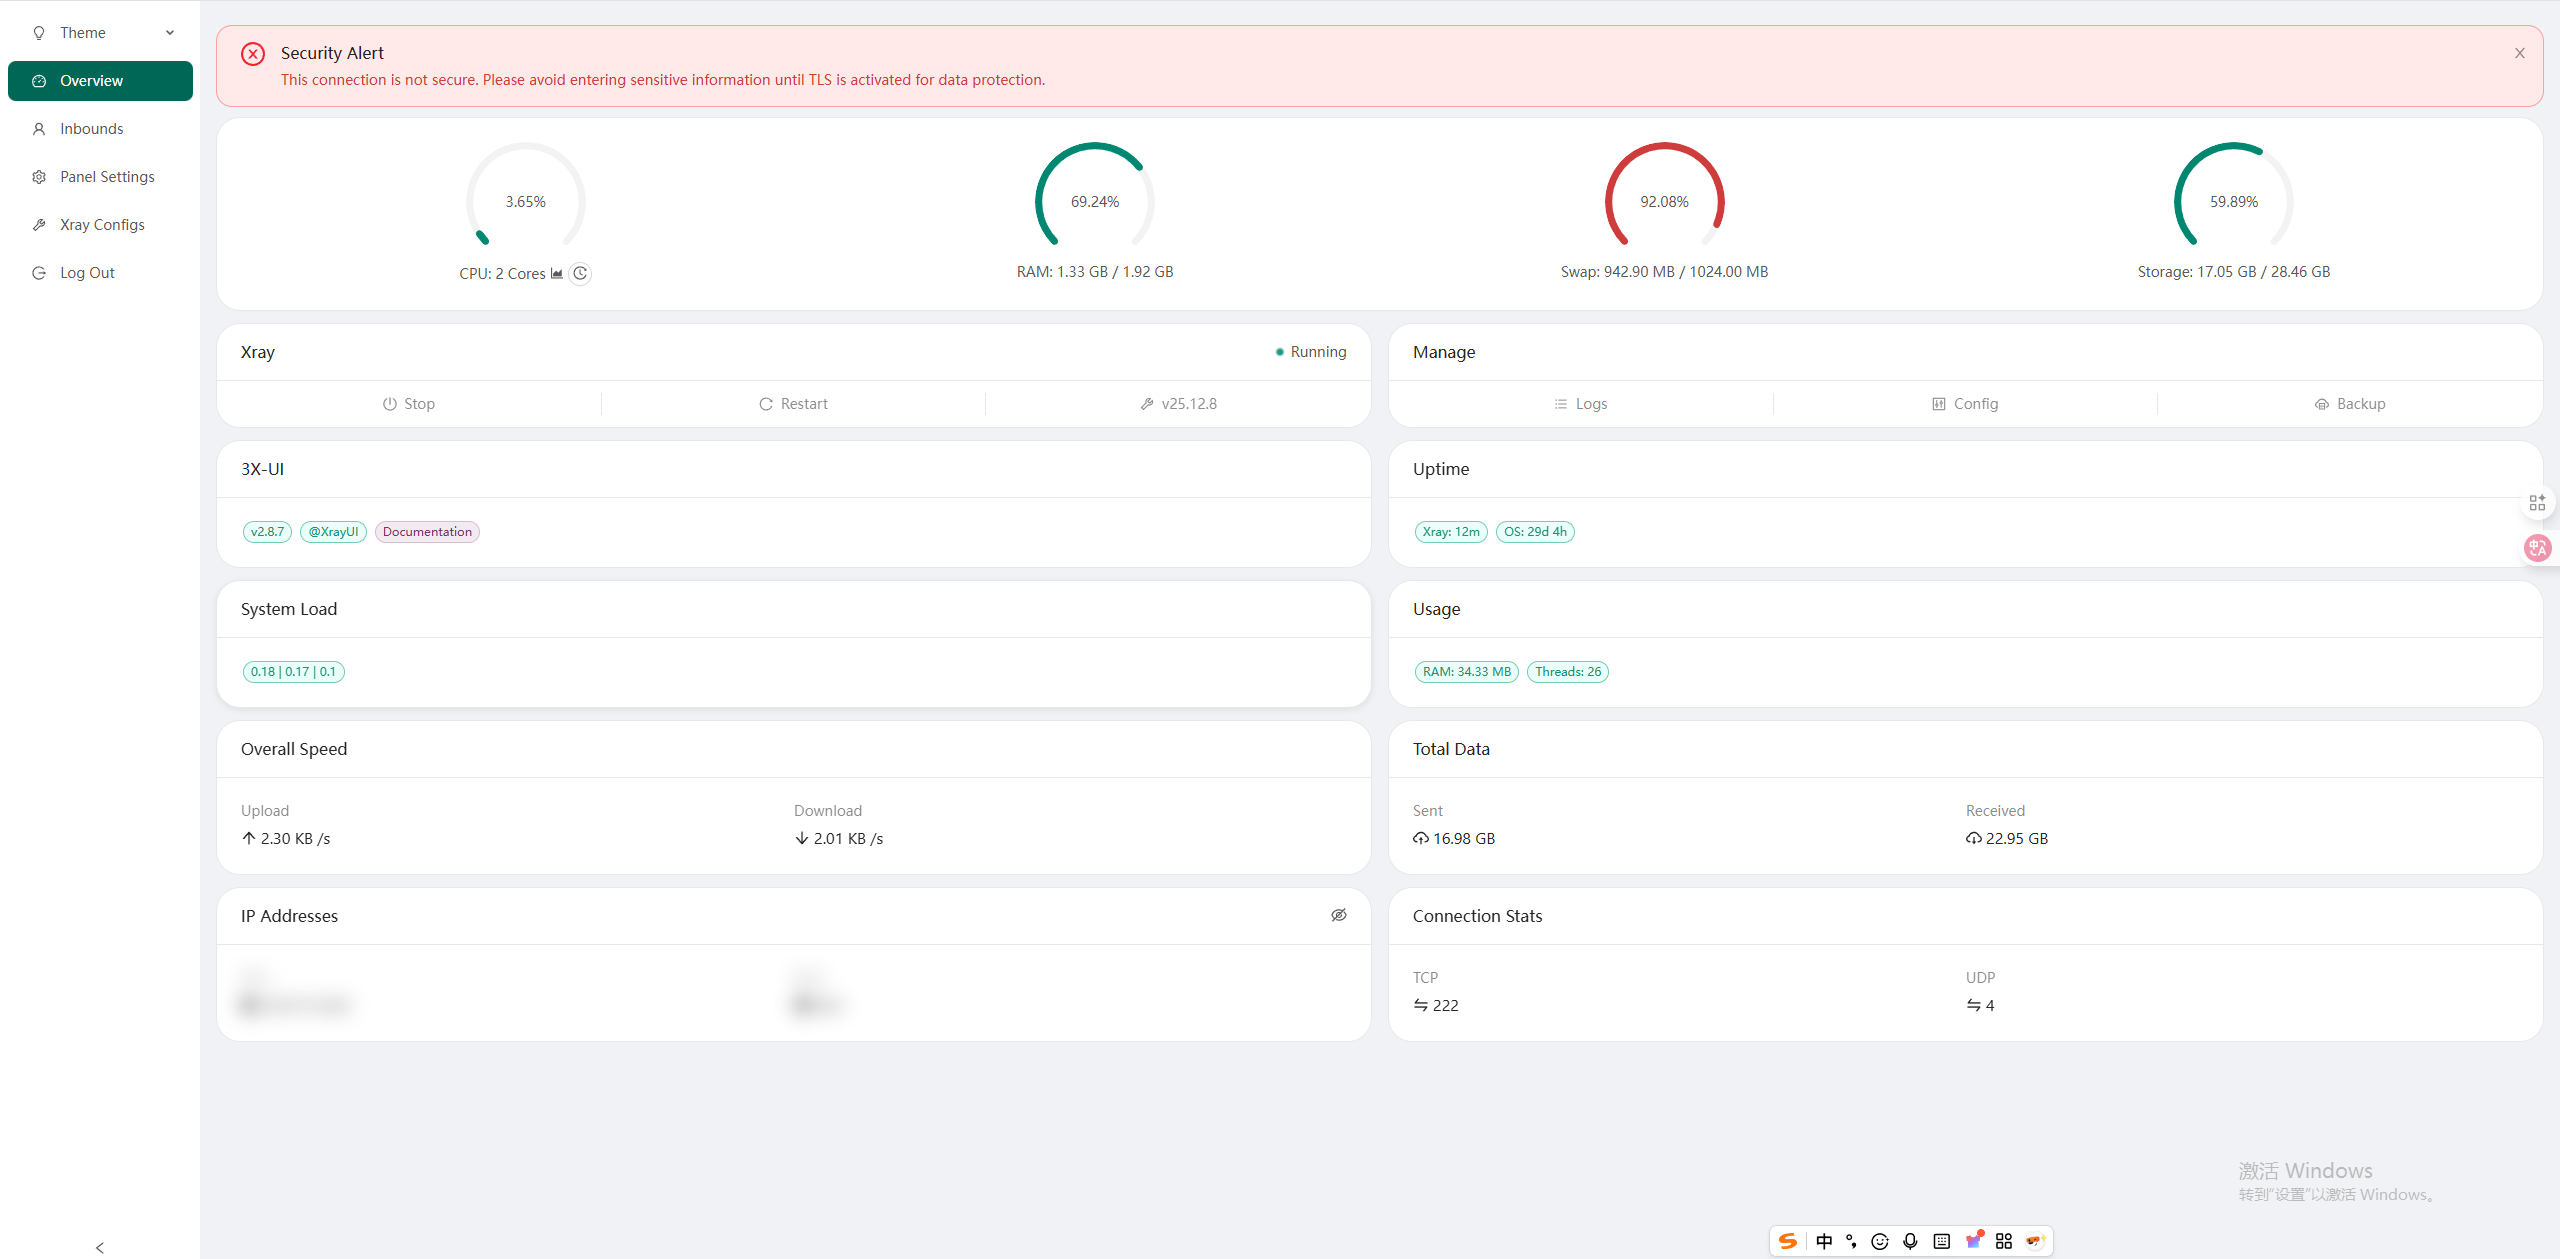The width and height of the screenshot is (2560, 1259).
Task: Toggle IP Addresses visibility eye icon
Action: (1338, 915)
